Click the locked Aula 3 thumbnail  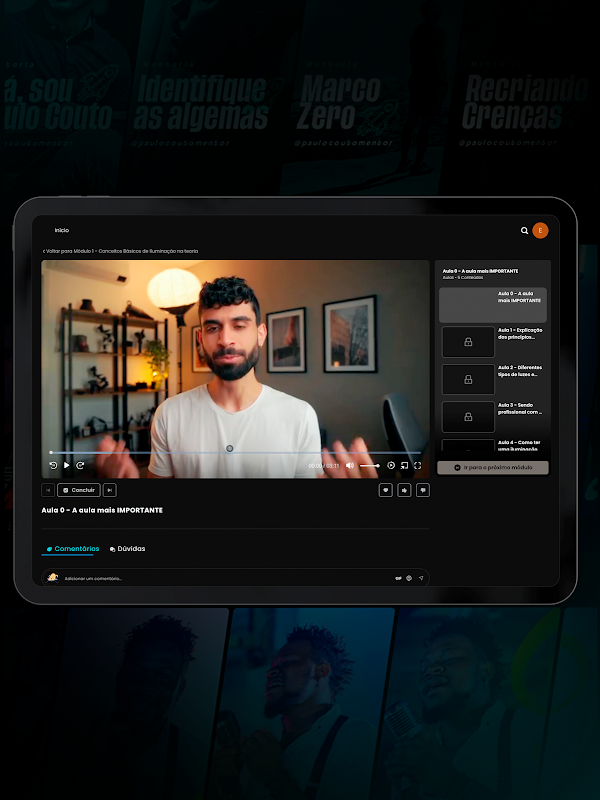[468, 417]
